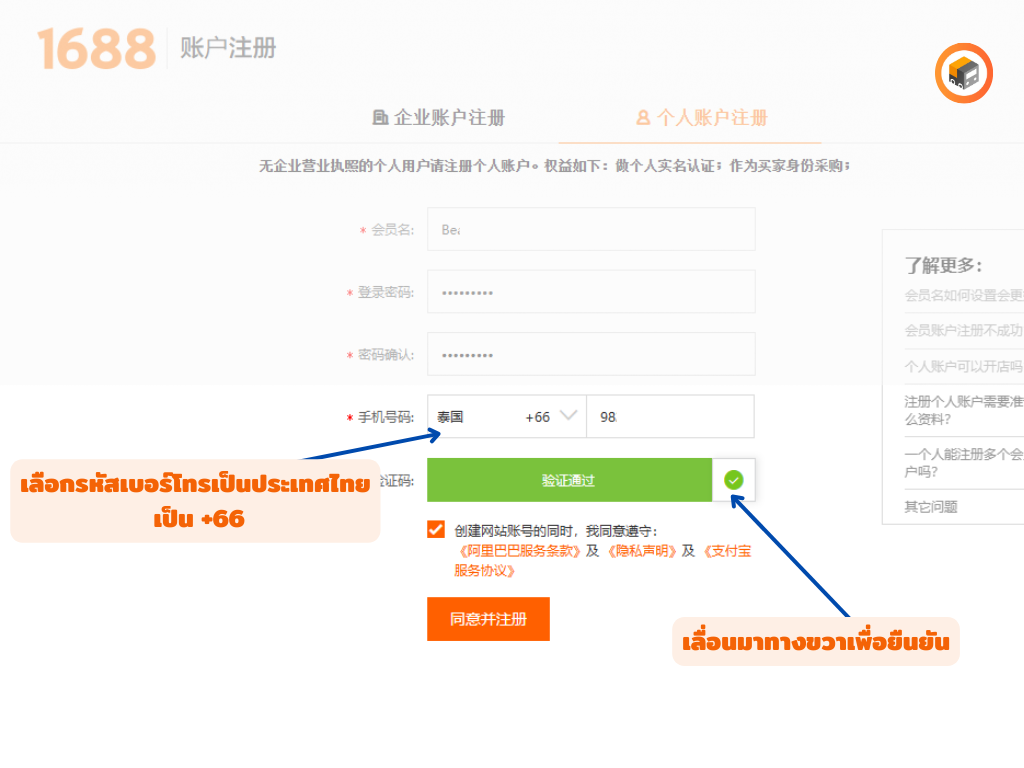
Task: Open the 泰国 +66 country code dropdown
Action: coord(506,417)
